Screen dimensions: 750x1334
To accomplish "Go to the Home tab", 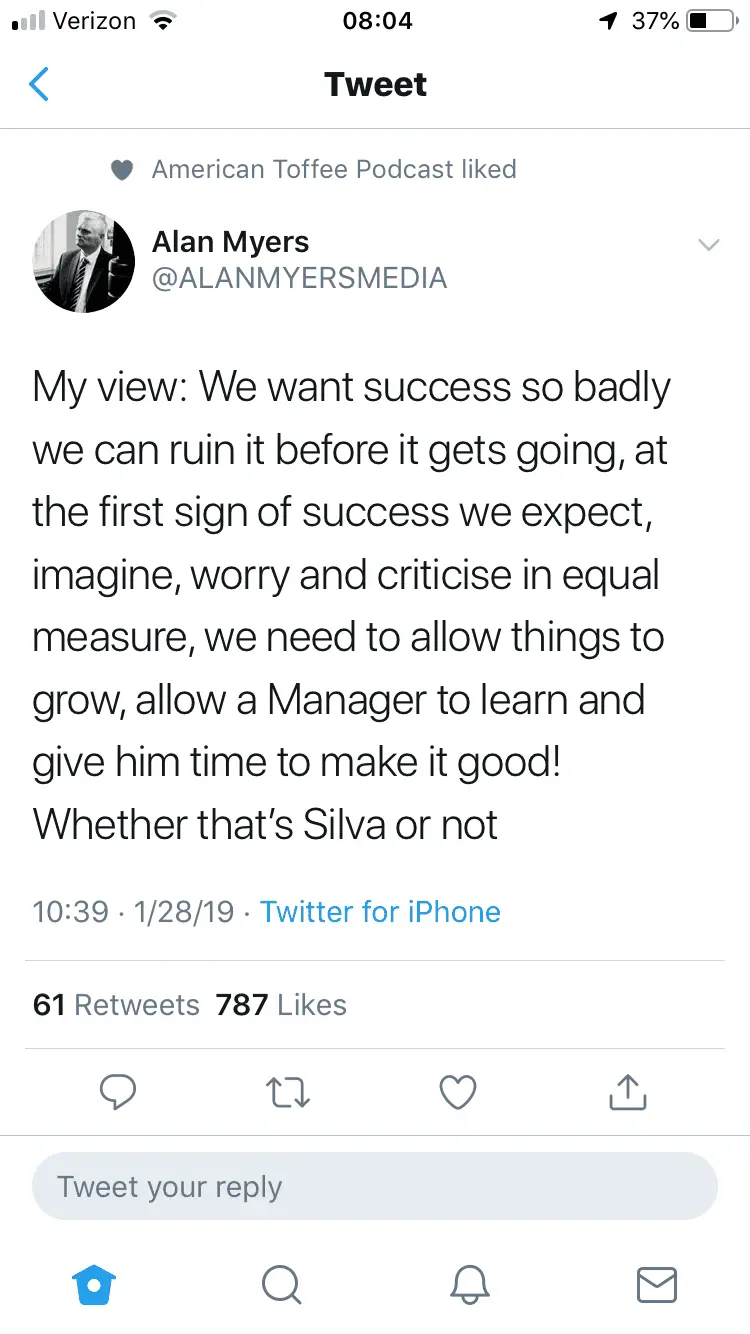I will point(95,1285).
